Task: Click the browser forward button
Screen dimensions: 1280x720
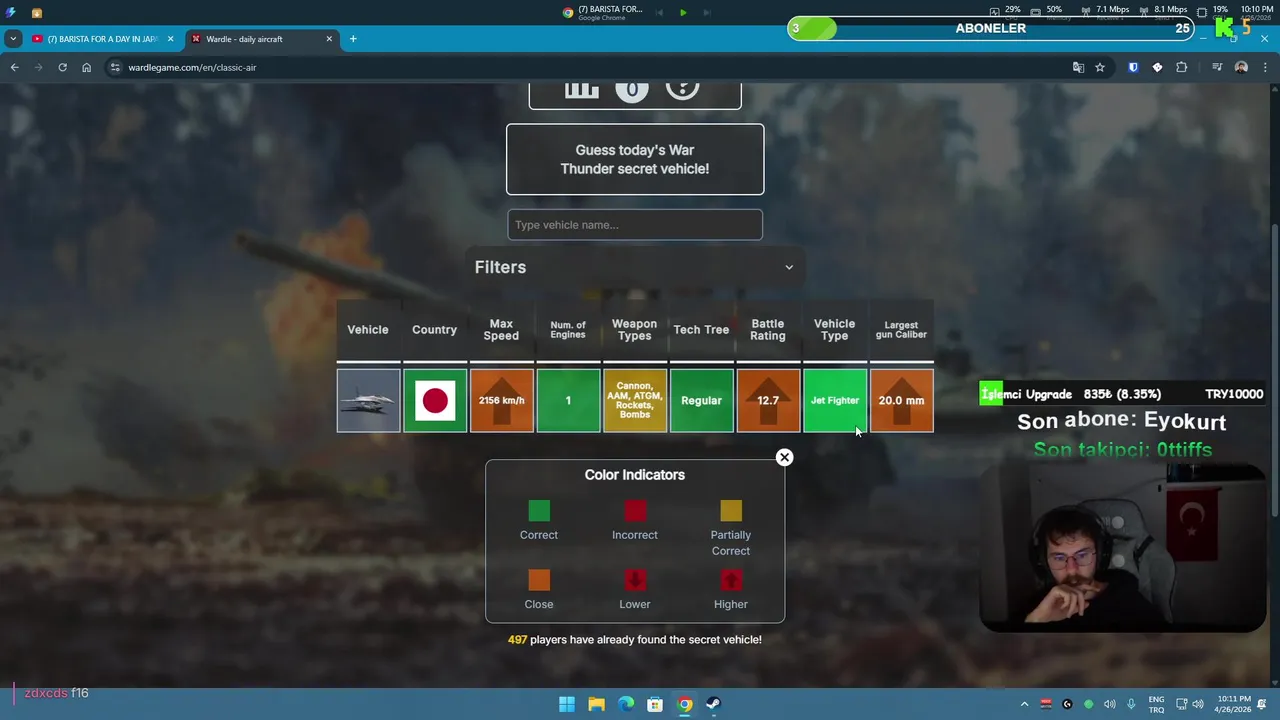Action: [x=38, y=67]
